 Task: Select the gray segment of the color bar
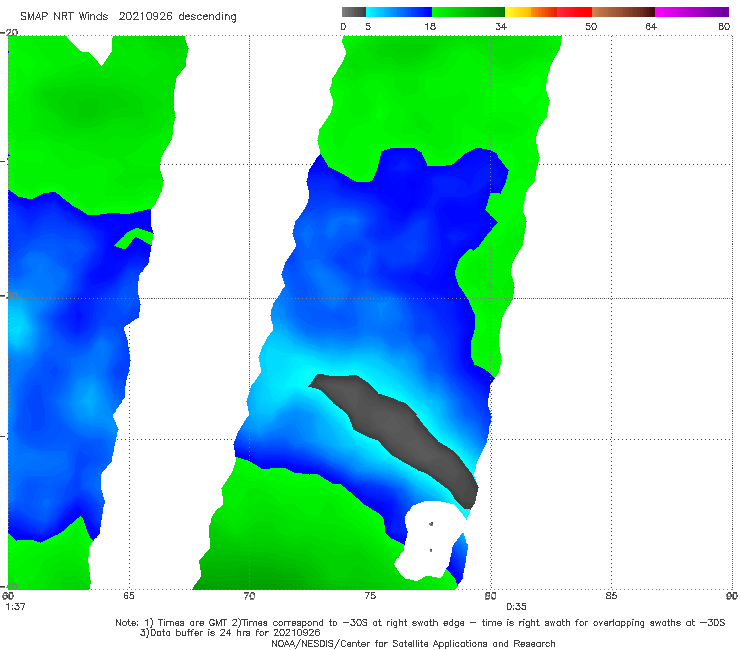tap(354, 12)
